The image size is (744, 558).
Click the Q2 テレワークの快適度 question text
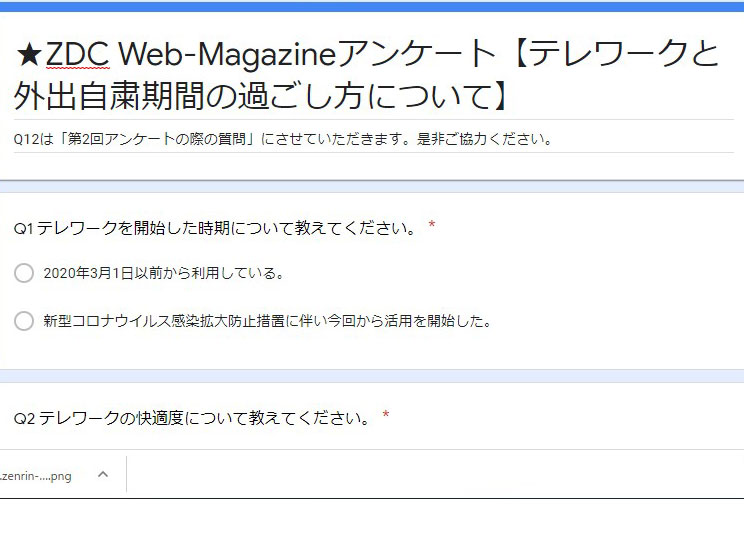[x=192, y=418]
